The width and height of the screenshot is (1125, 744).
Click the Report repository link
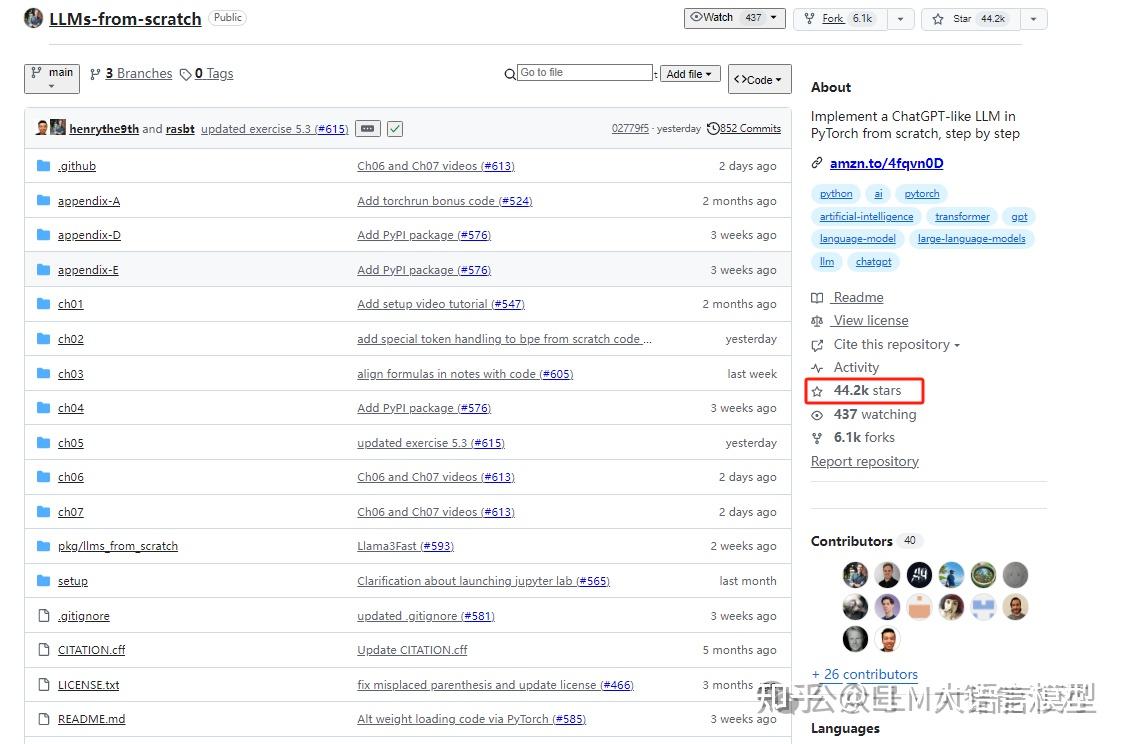[x=864, y=461]
